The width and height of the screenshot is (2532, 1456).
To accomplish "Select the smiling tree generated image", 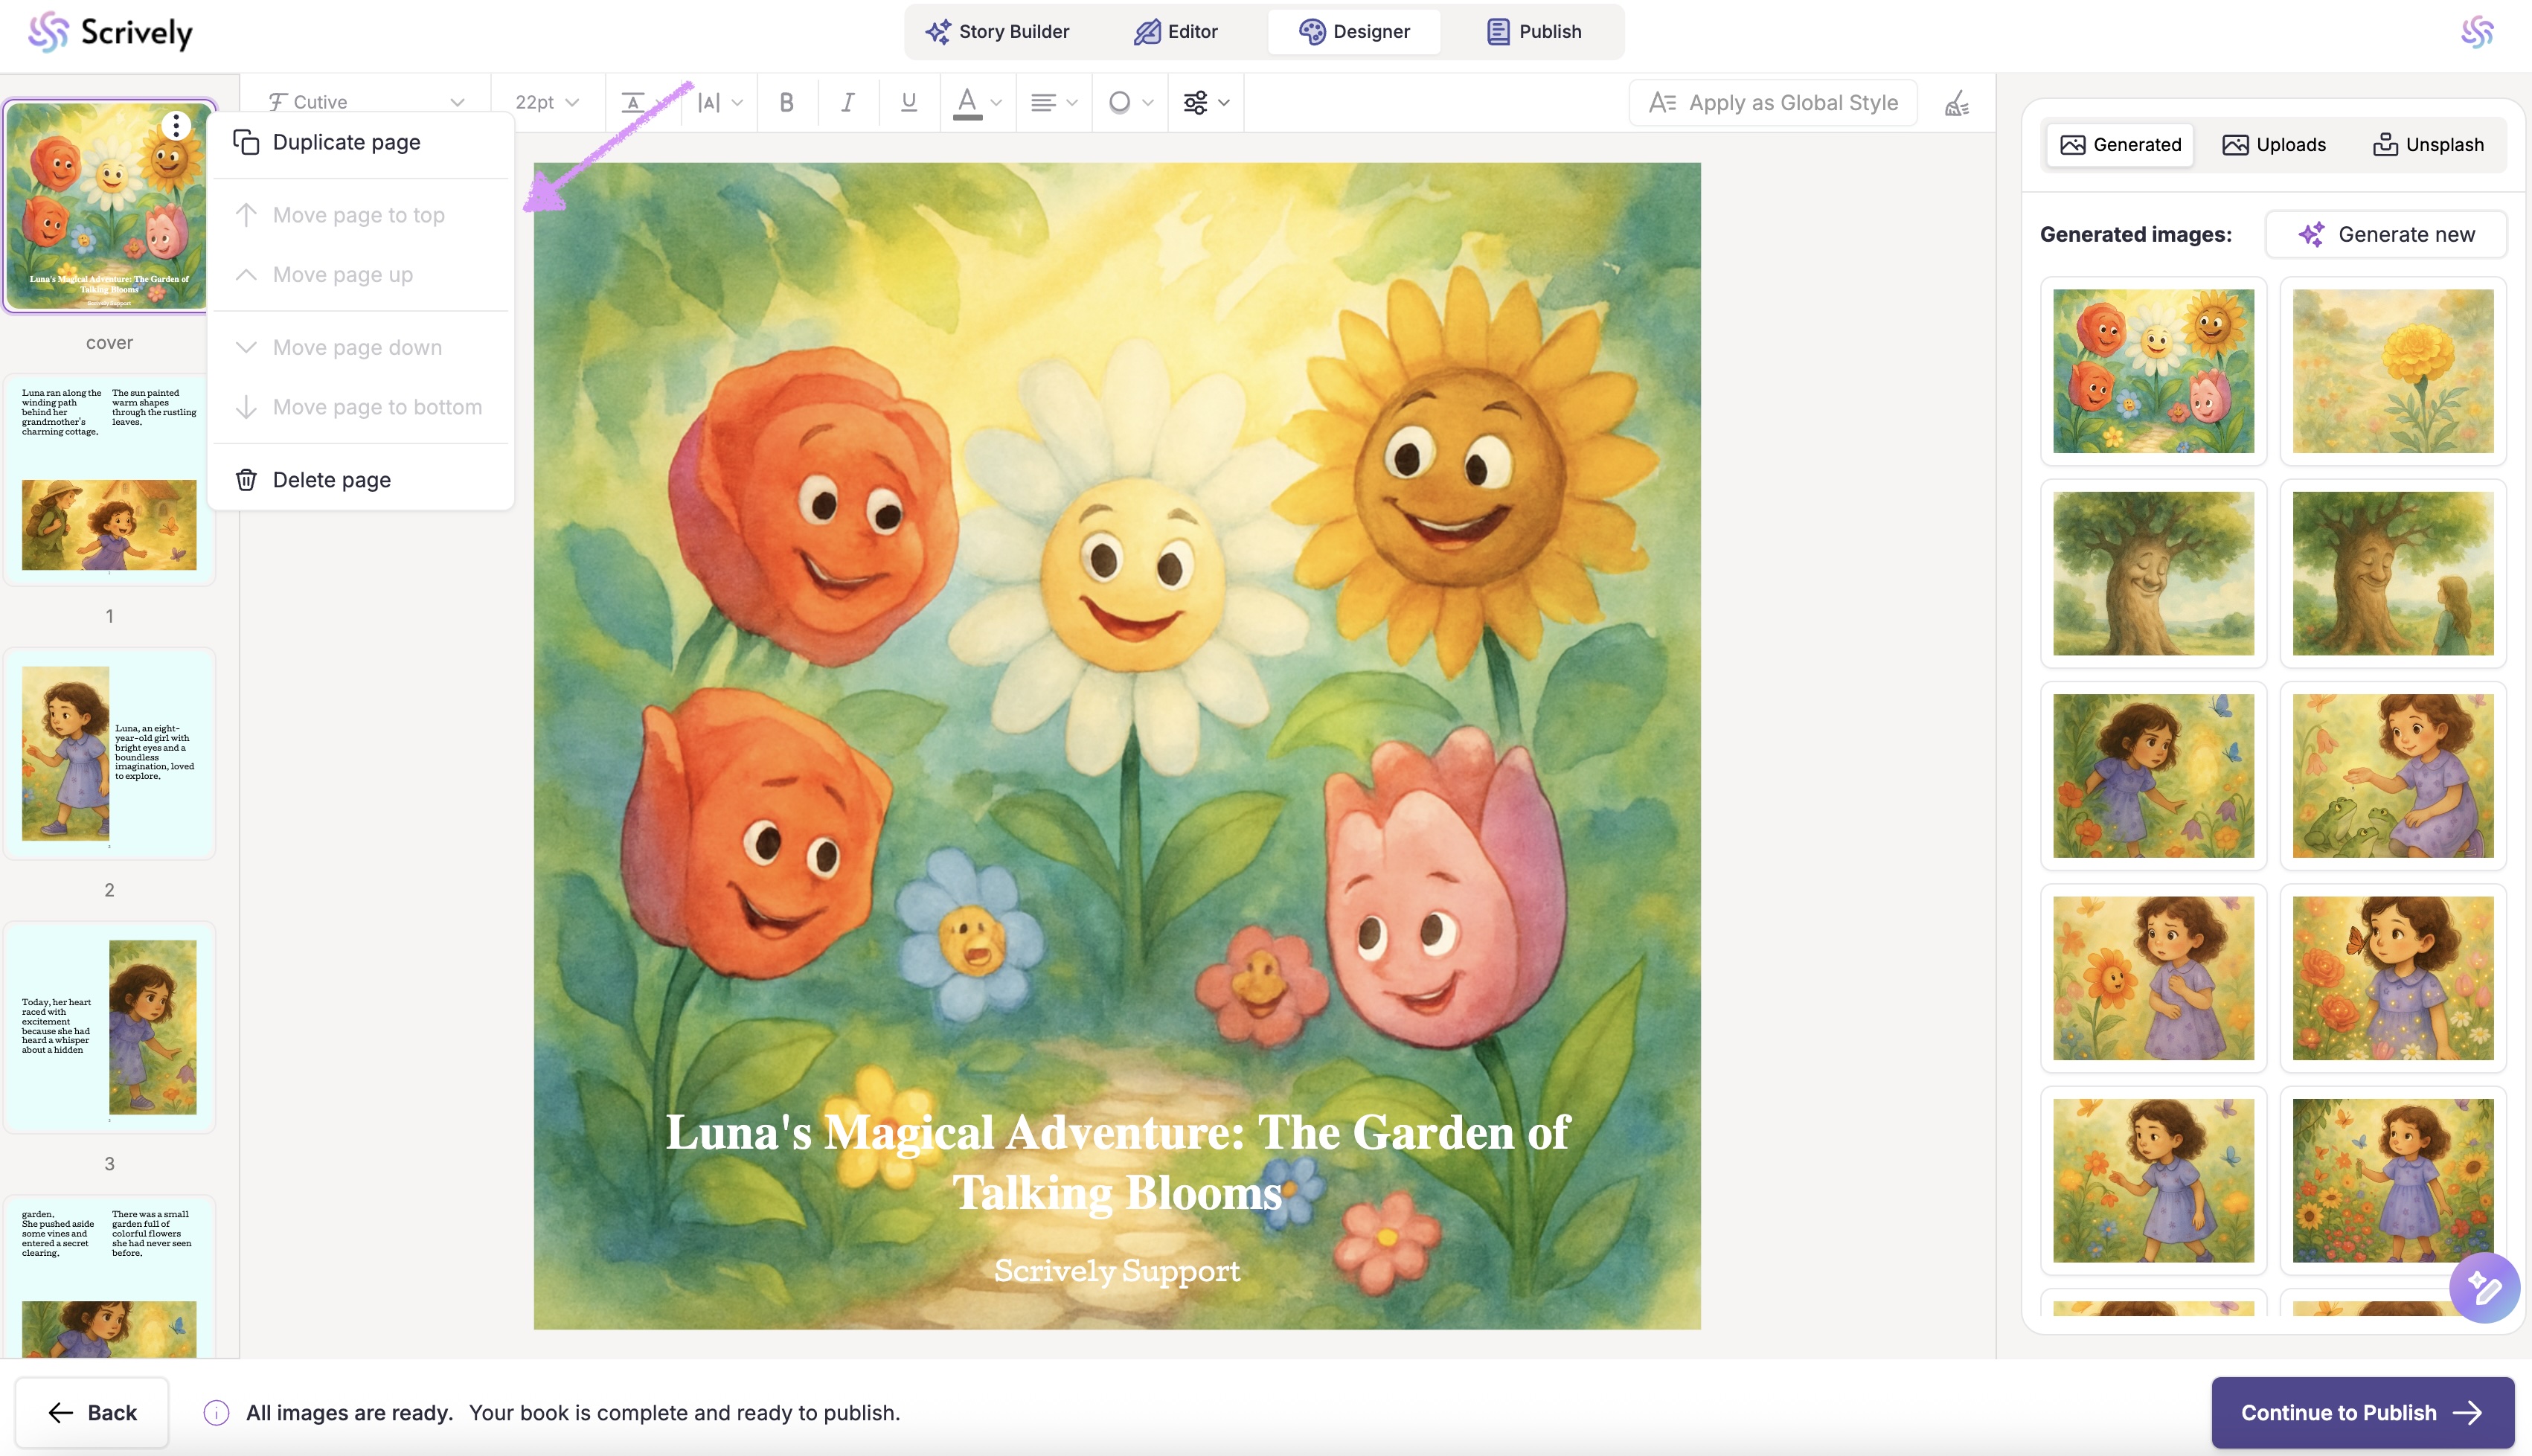I will [x=2153, y=573].
